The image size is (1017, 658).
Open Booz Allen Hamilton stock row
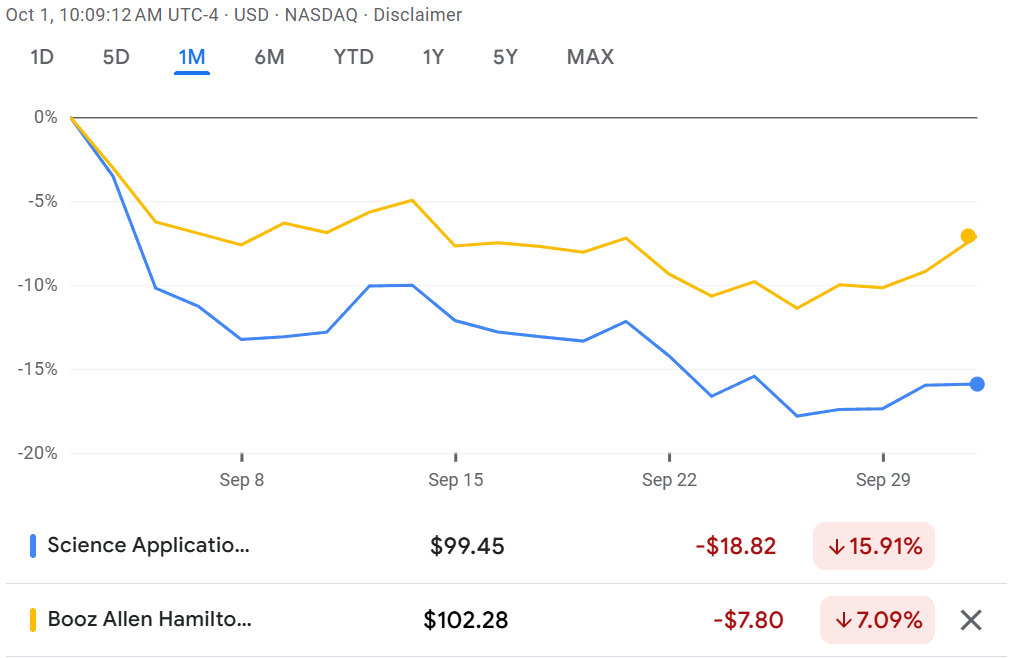click(x=149, y=620)
